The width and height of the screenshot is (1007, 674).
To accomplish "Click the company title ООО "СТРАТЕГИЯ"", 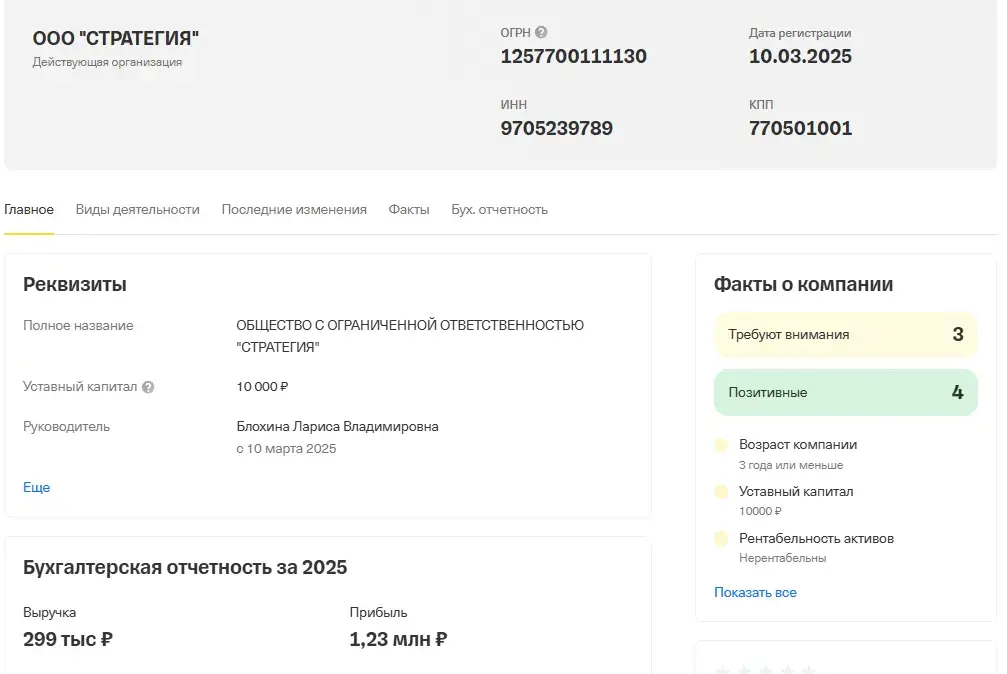I will tap(116, 39).
